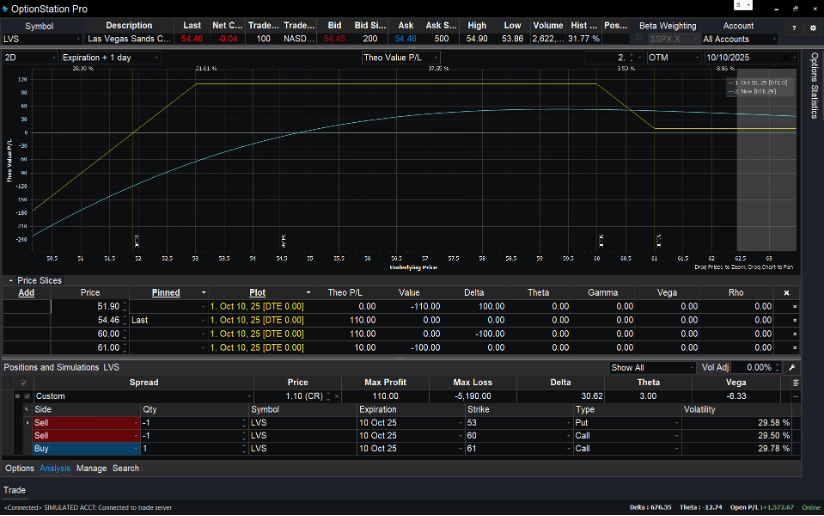Open the wrench settings icon beside Vol Adj
This screenshot has width=824, height=516.
[792, 367]
